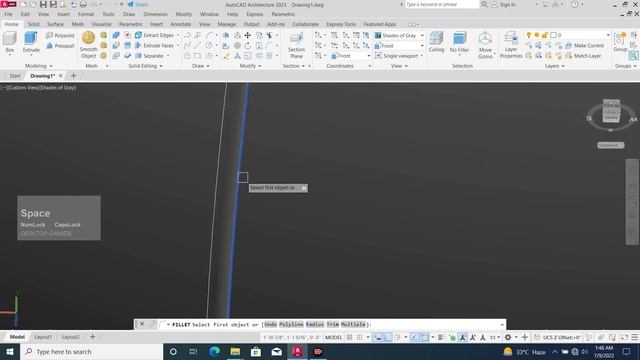Switch to the Start file tab

(15, 76)
